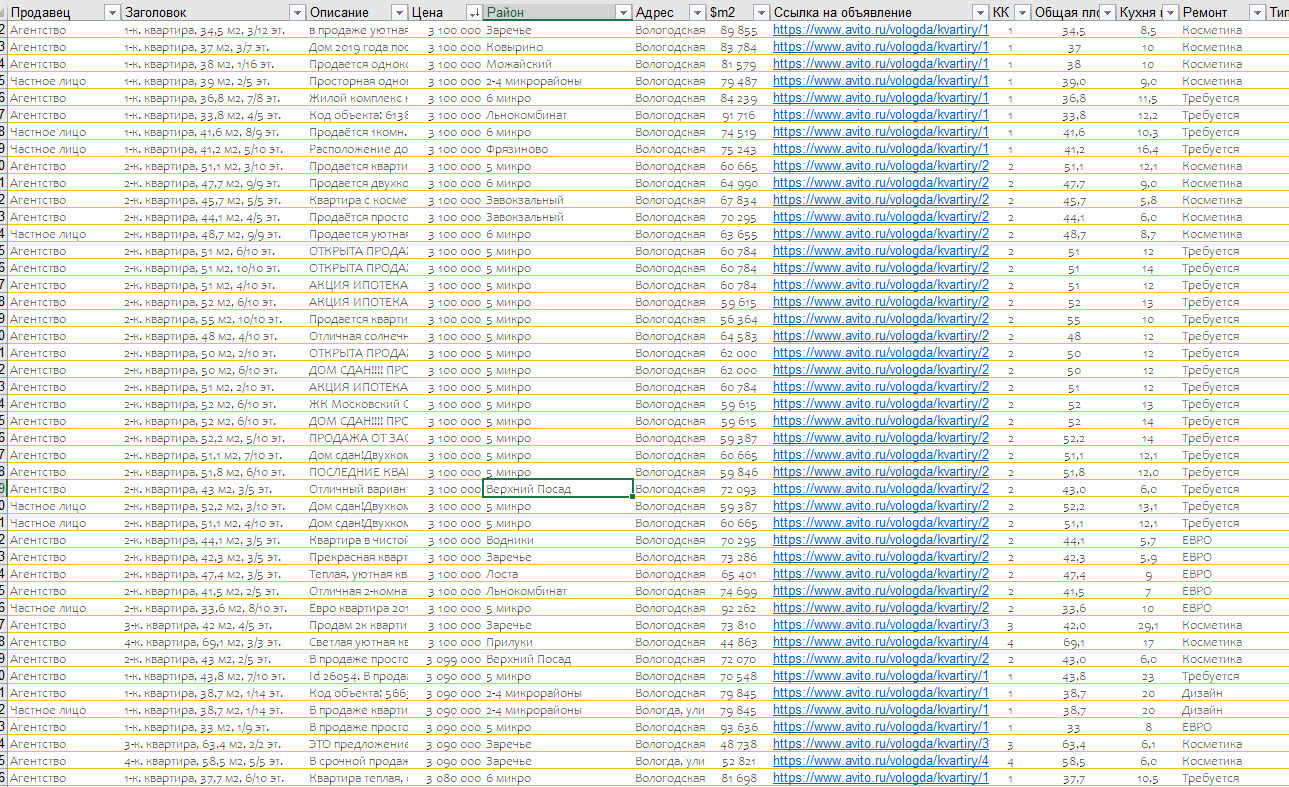Open avito link for 33,6 м2, 8/10 эт. listing
The width and height of the screenshot is (1289, 787).
pyautogui.click(x=880, y=608)
